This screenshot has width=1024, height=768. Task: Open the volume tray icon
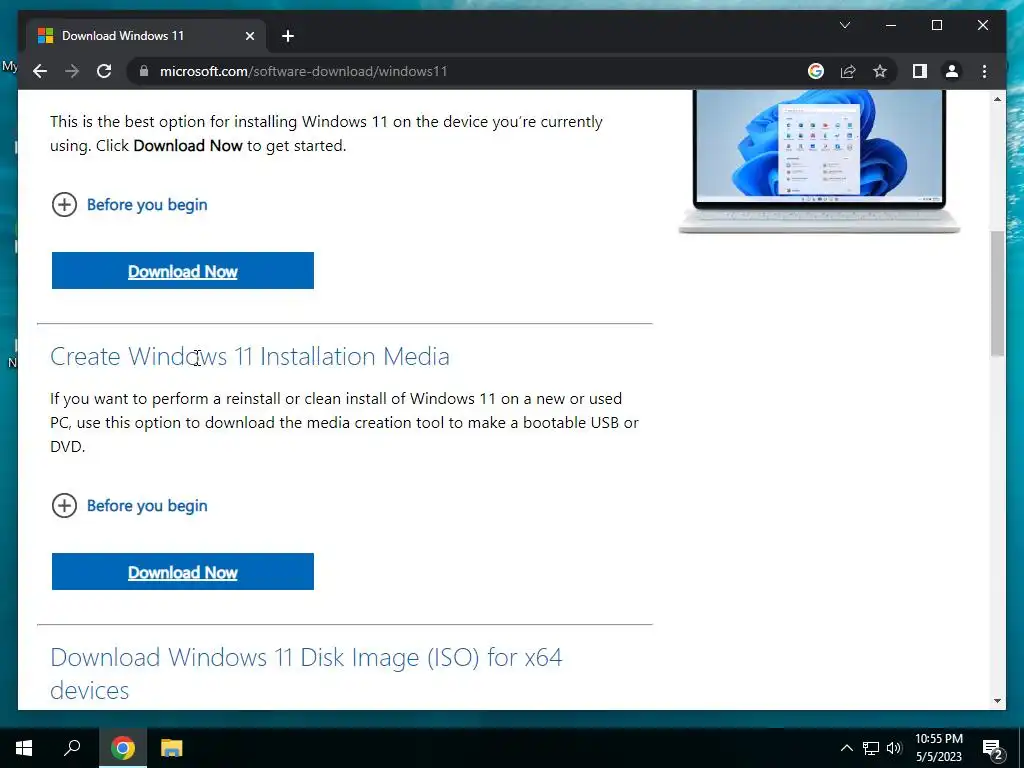pyautogui.click(x=894, y=748)
